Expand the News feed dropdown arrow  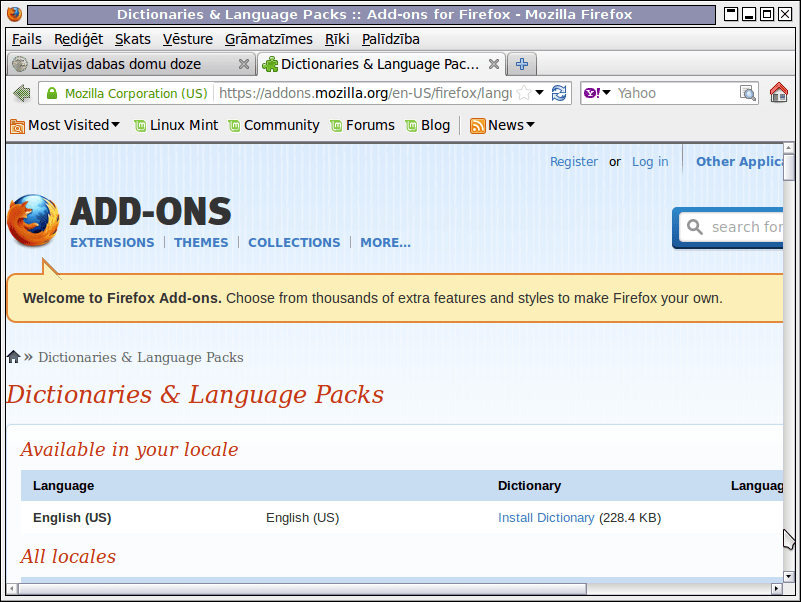pos(530,125)
